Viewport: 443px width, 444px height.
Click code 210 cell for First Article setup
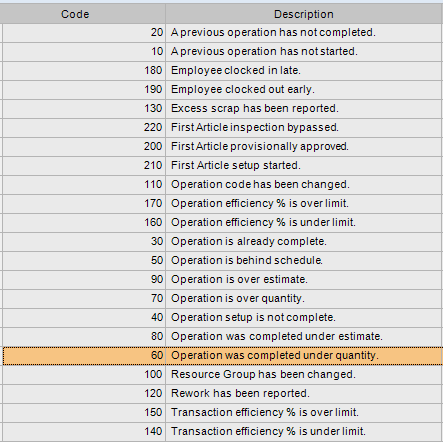click(84, 166)
